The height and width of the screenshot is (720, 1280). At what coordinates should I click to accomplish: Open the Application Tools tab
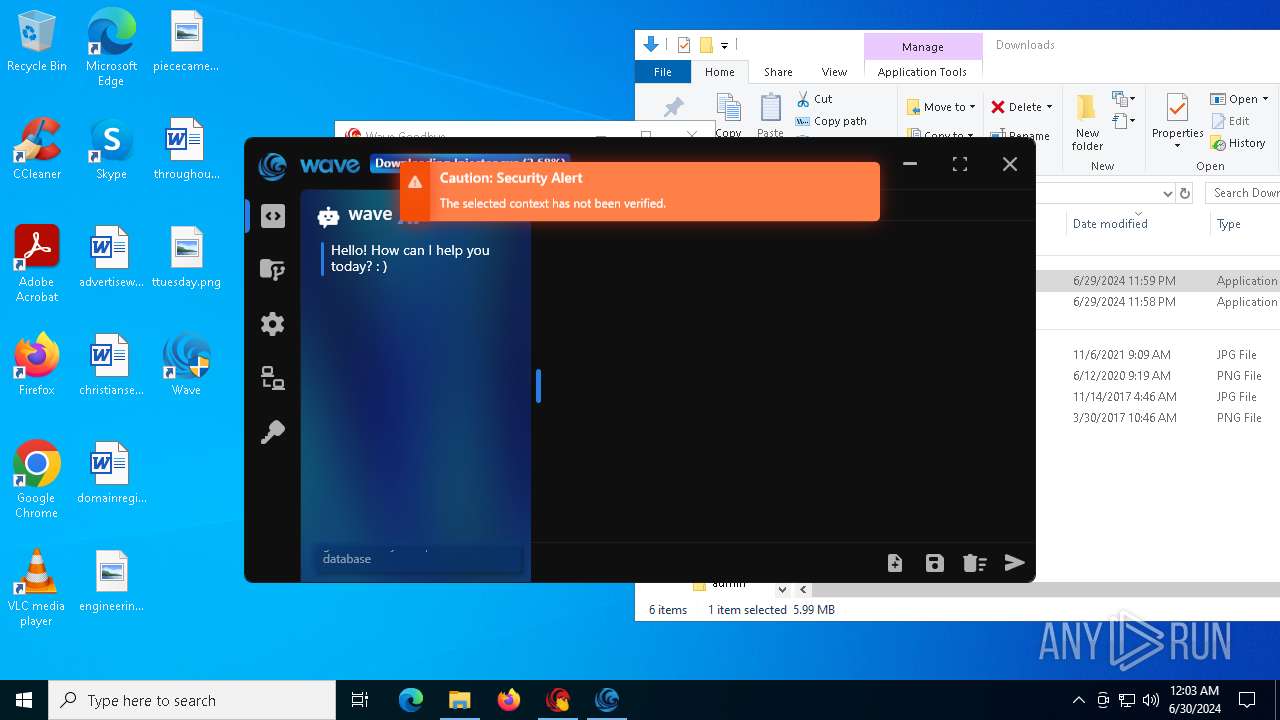point(922,72)
